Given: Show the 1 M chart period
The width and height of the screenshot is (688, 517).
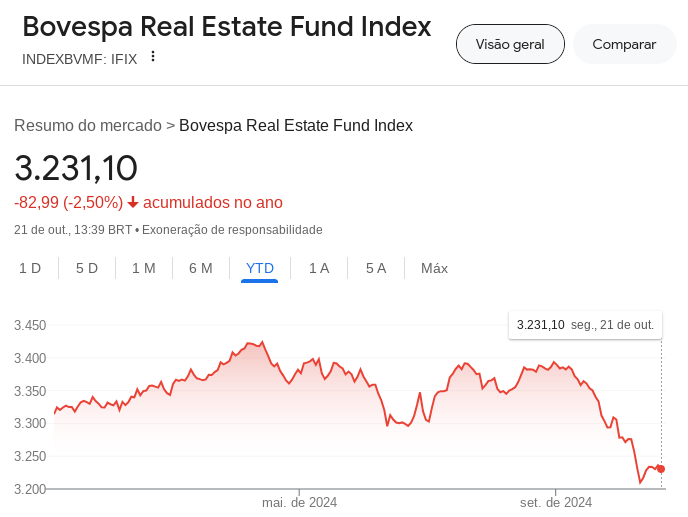Looking at the screenshot, I should tap(144, 268).
